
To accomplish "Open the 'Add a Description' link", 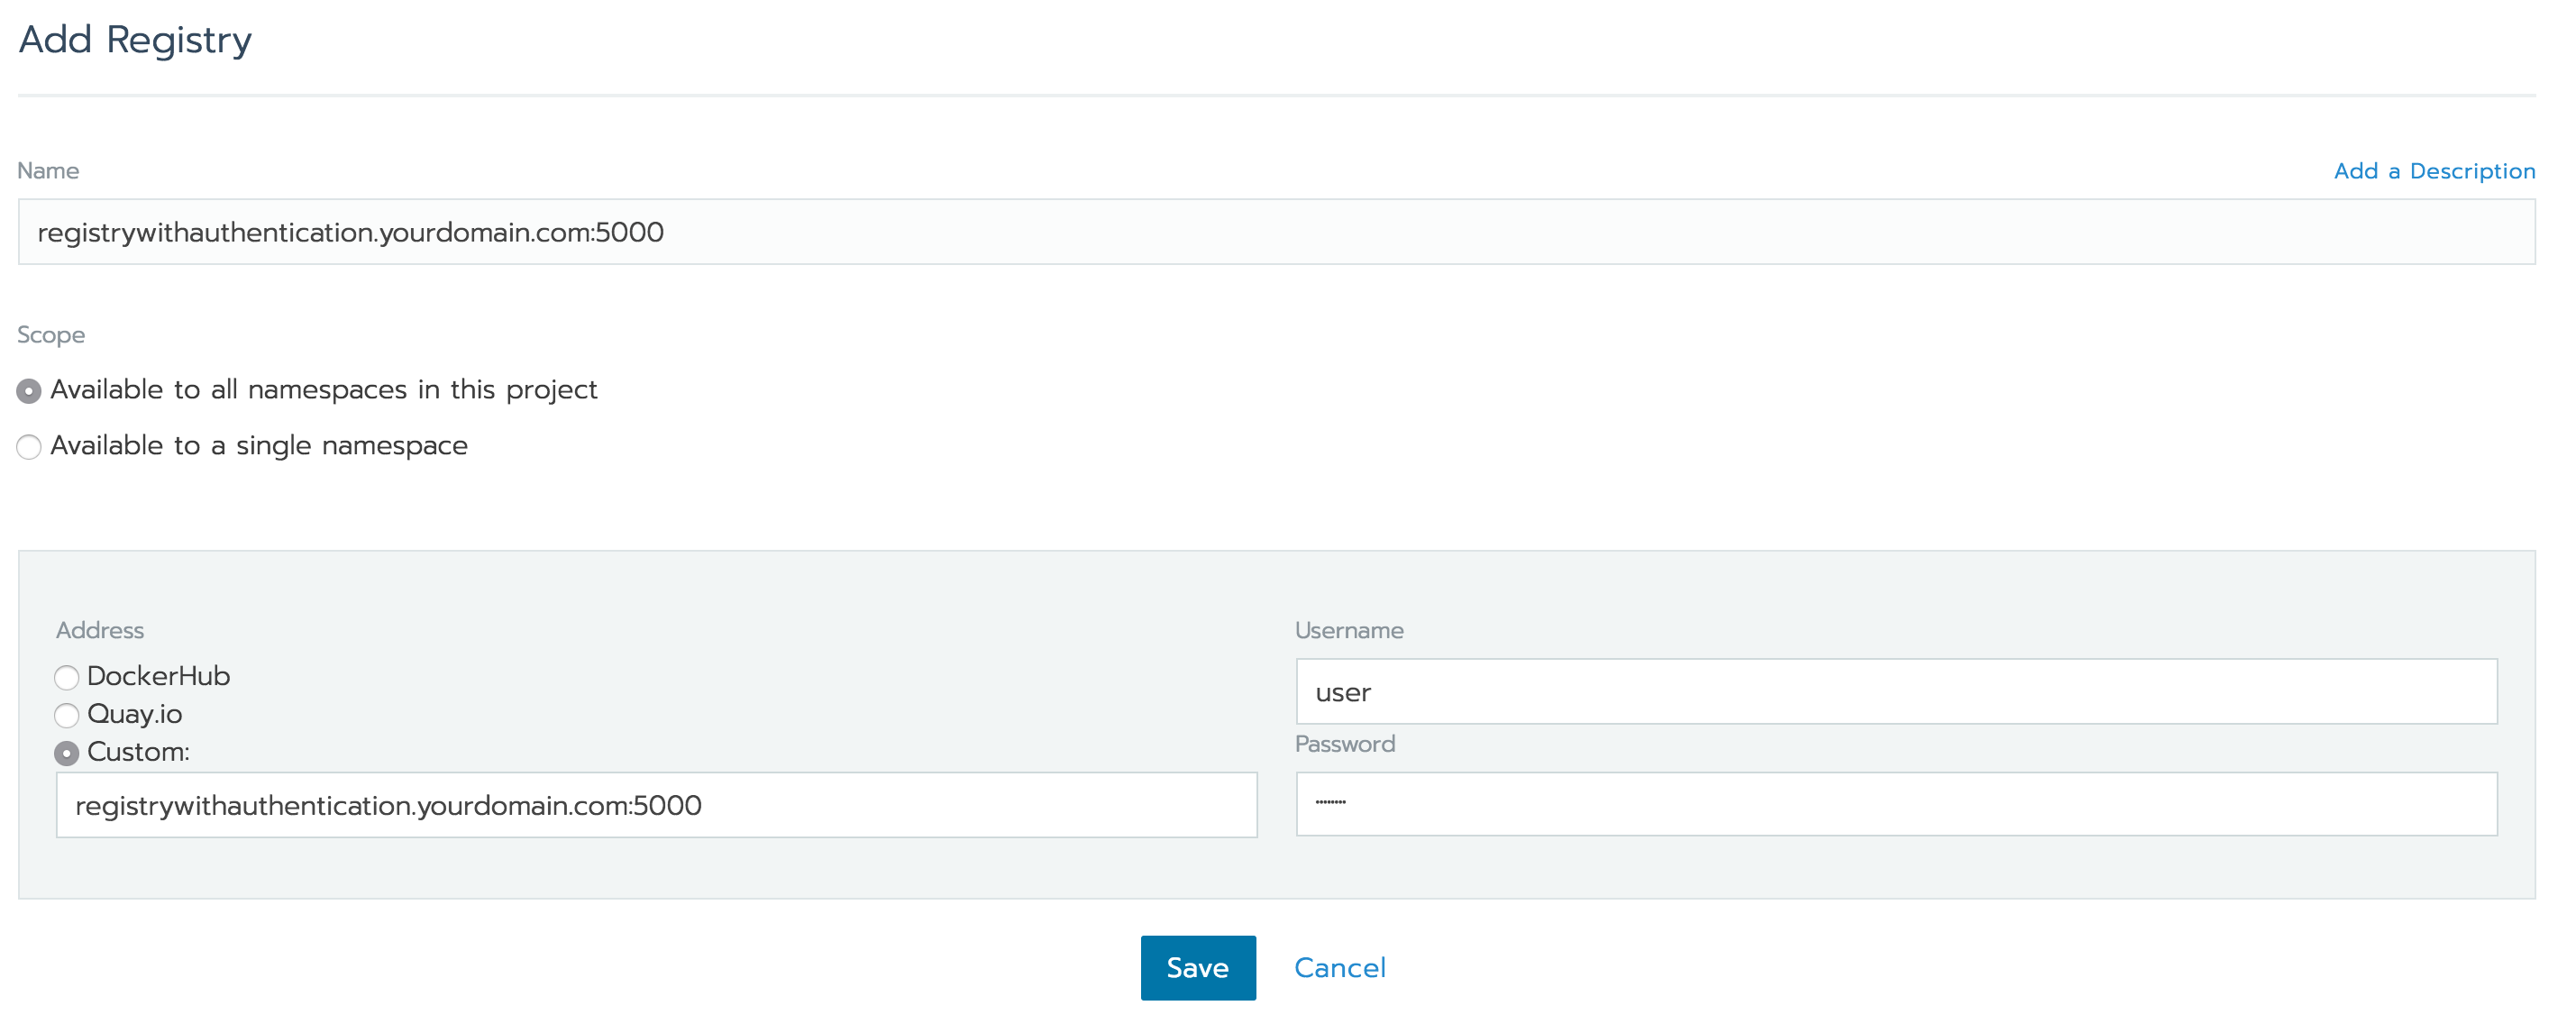I will point(2434,171).
